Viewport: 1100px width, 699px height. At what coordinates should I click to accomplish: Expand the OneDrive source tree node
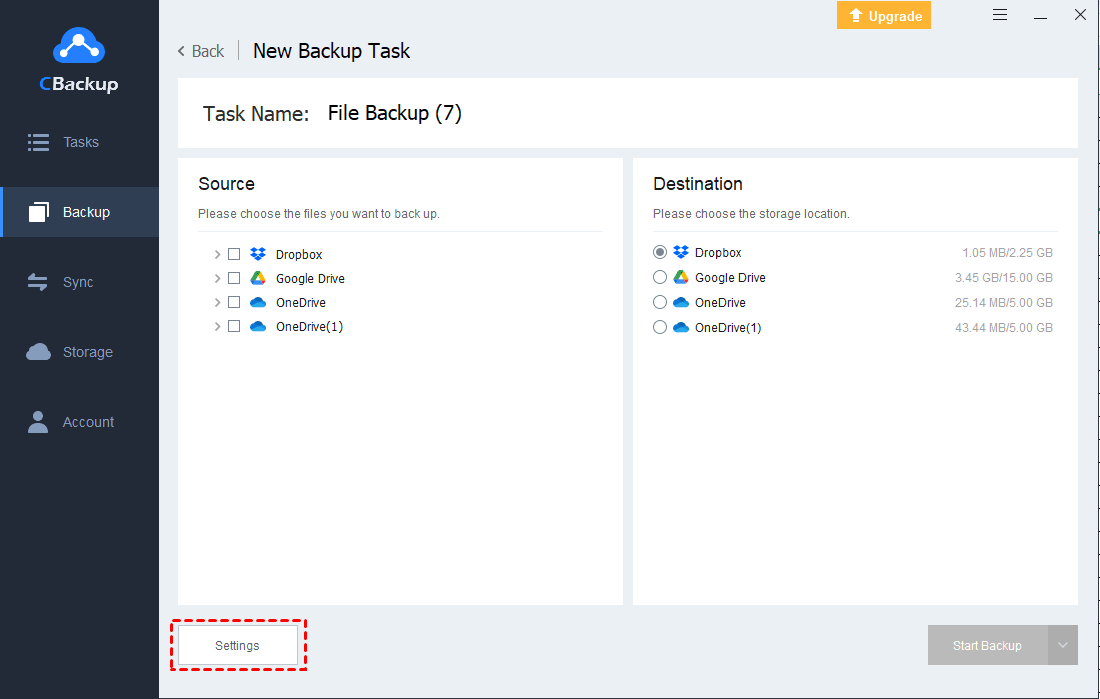217,302
